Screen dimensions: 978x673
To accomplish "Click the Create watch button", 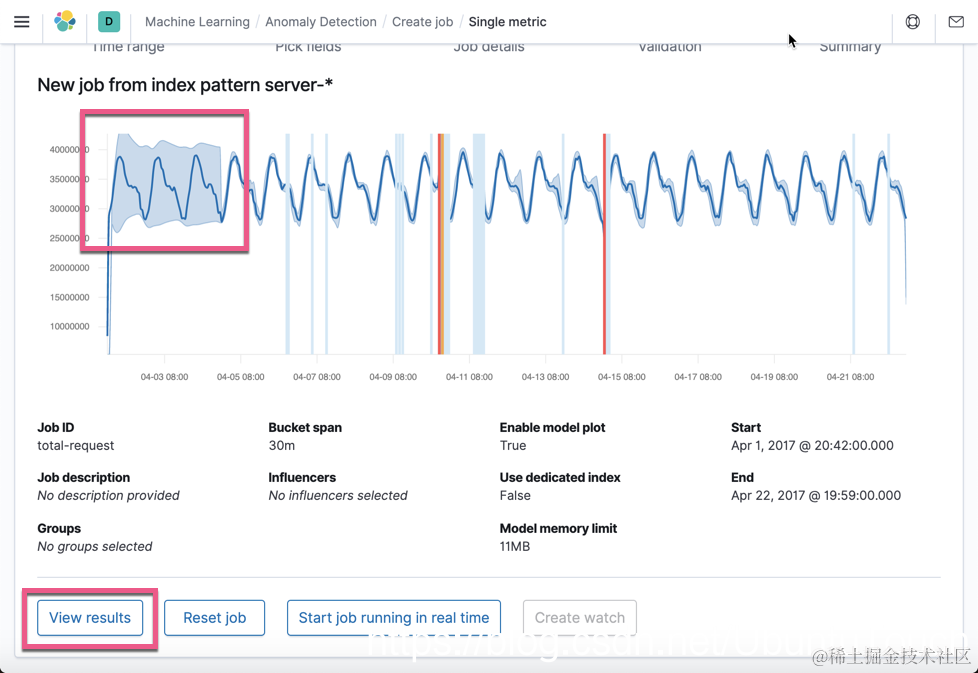I will (x=580, y=618).
